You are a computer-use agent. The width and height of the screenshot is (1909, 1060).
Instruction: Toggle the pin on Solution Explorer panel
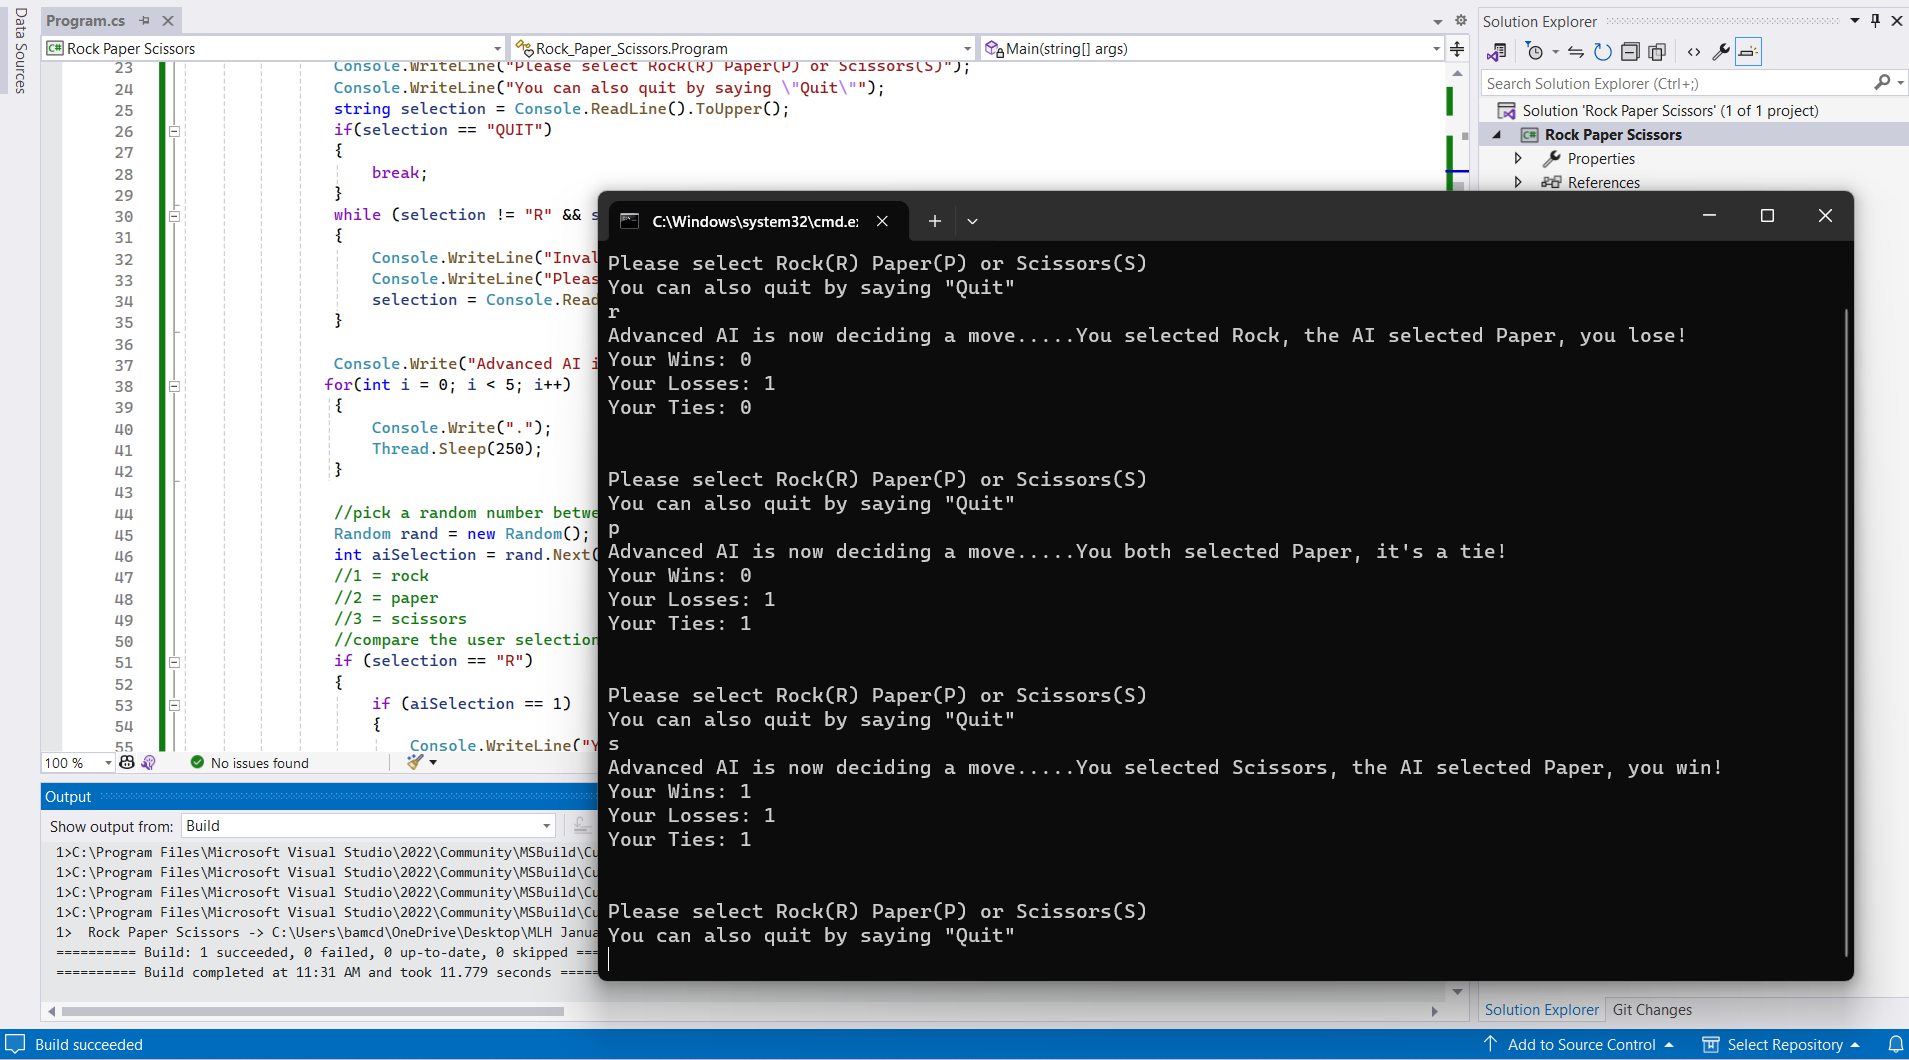coord(1876,21)
